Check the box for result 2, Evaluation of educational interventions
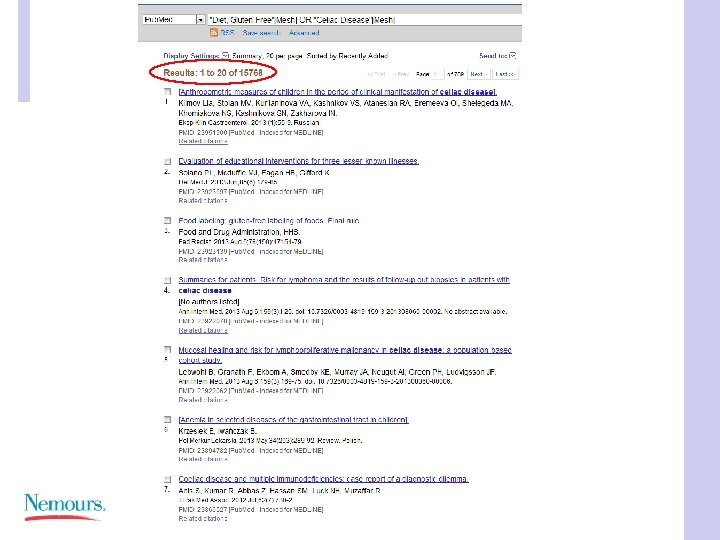The width and height of the screenshot is (720, 540). [x=168, y=161]
